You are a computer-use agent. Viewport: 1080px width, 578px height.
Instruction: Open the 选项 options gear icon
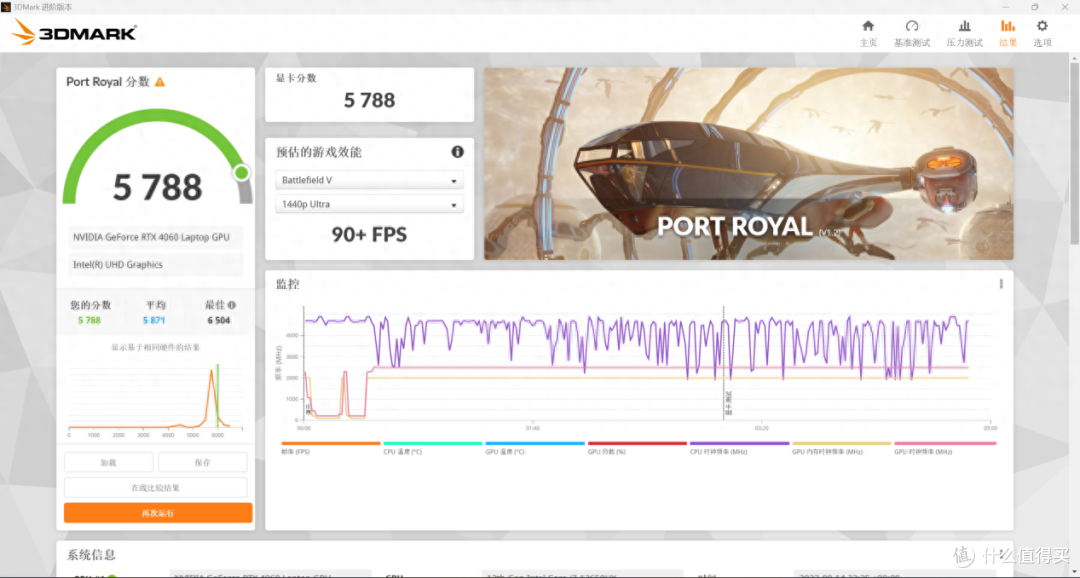click(1042, 26)
